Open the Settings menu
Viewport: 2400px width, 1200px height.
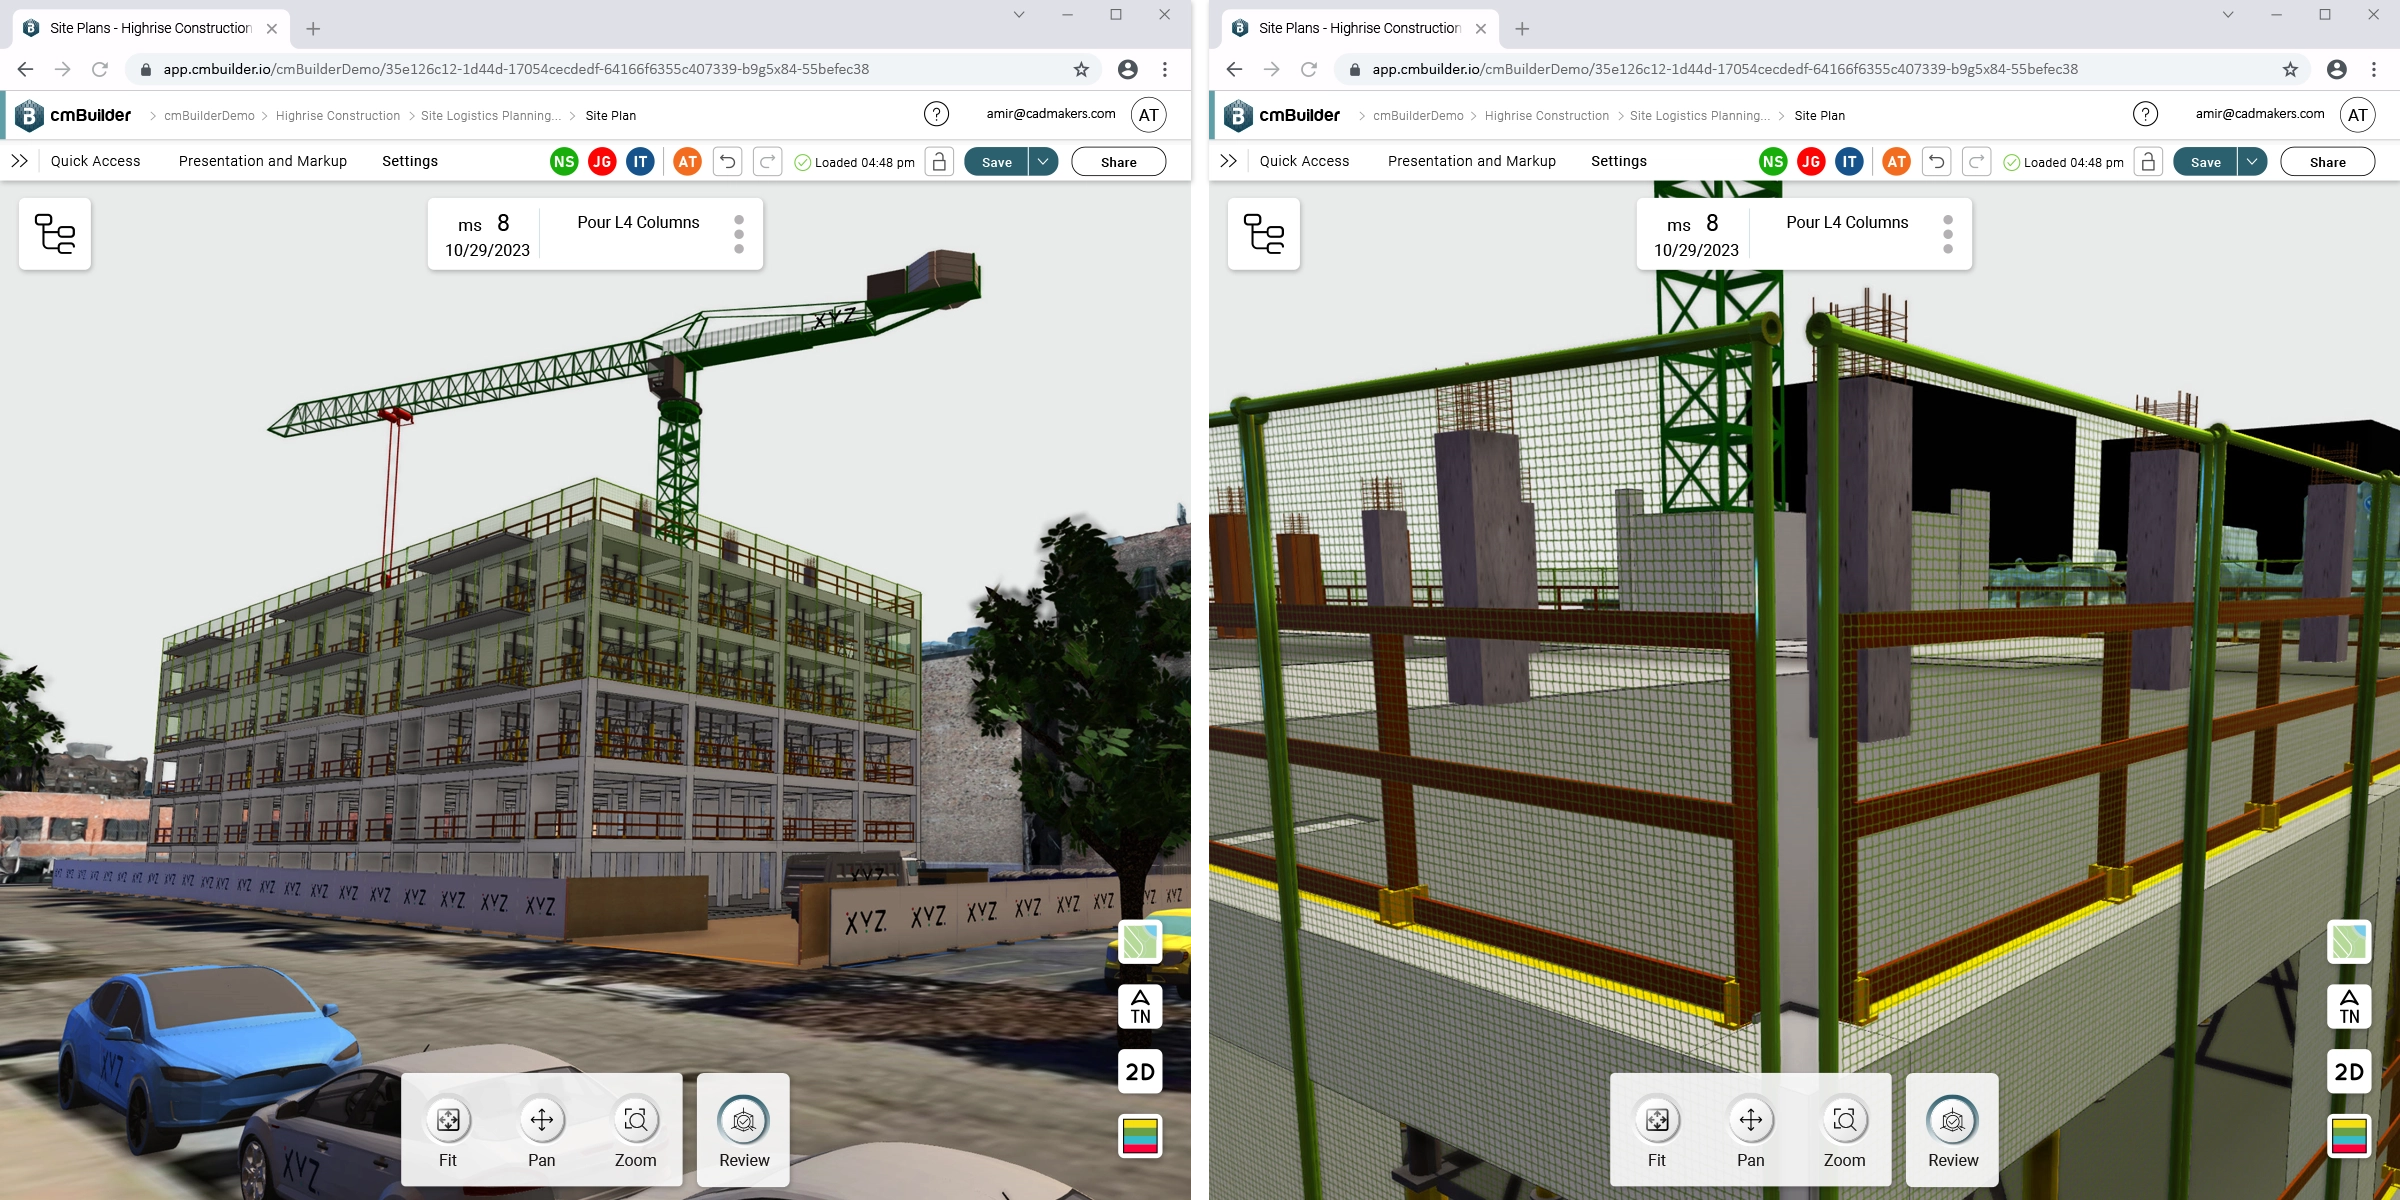(x=410, y=160)
